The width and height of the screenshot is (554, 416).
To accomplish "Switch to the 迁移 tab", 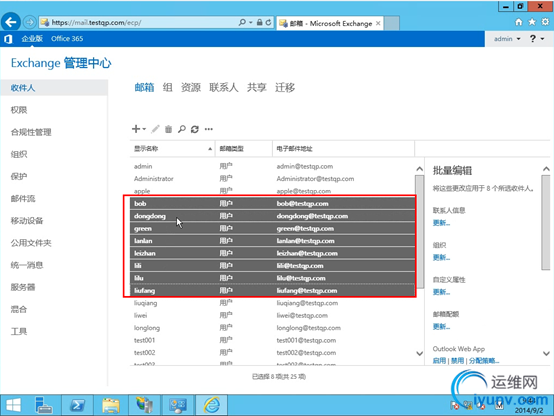I will click(285, 87).
